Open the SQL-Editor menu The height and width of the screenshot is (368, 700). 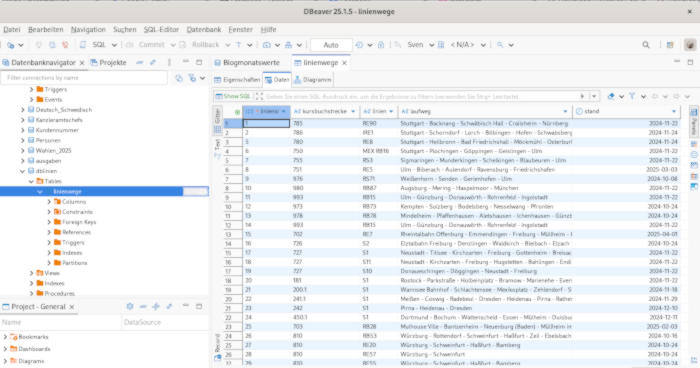161,29
